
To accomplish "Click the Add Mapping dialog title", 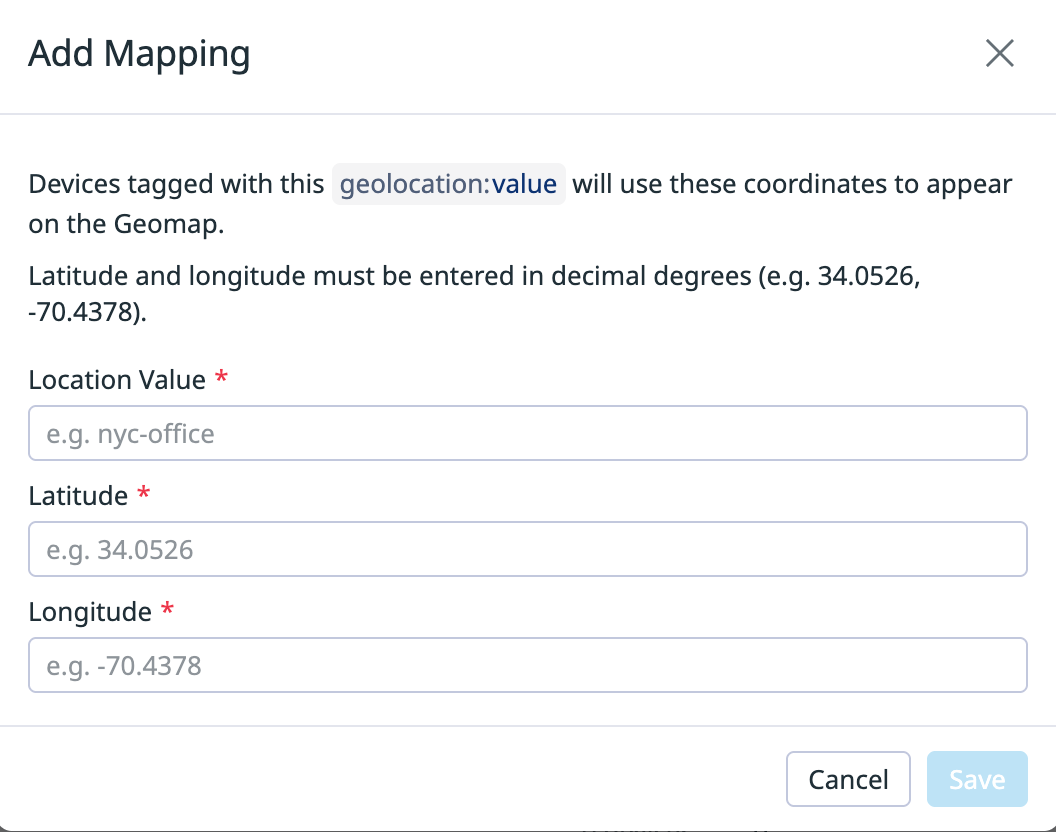I will click(139, 54).
